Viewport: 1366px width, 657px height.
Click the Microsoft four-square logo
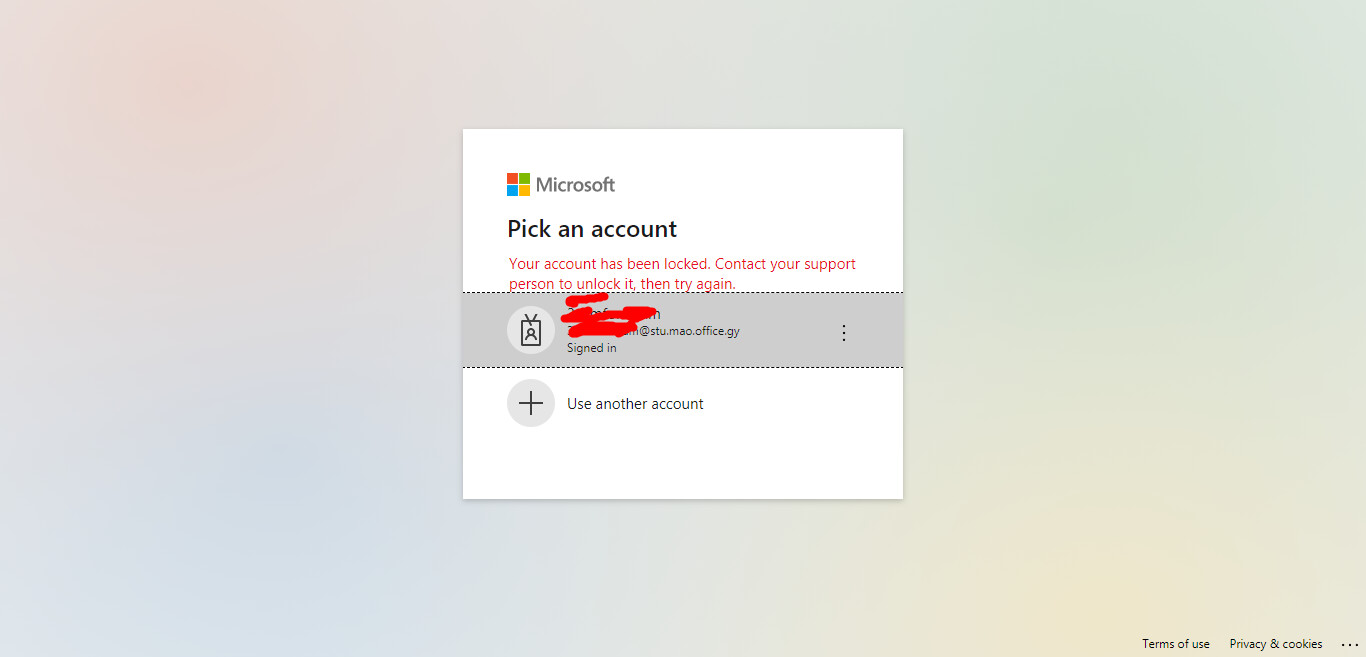(518, 184)
